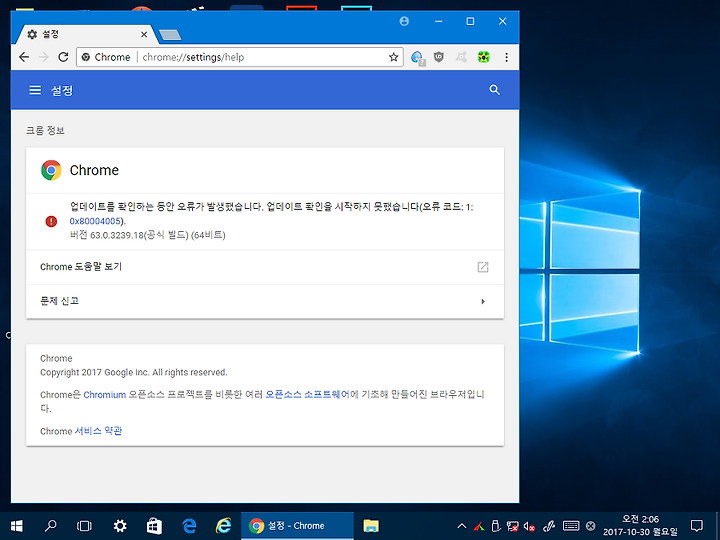Click the Copyright 2017 Google Inc. text
Viewport: 720px width, 540px height.
(134, 372)
